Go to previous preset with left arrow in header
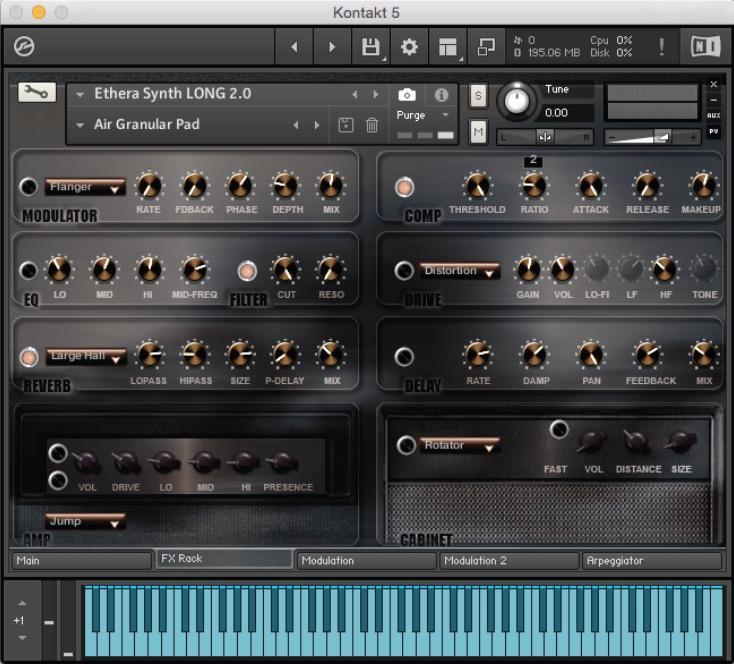The width and height of the screenshot is (734, 664). (294, 47)
